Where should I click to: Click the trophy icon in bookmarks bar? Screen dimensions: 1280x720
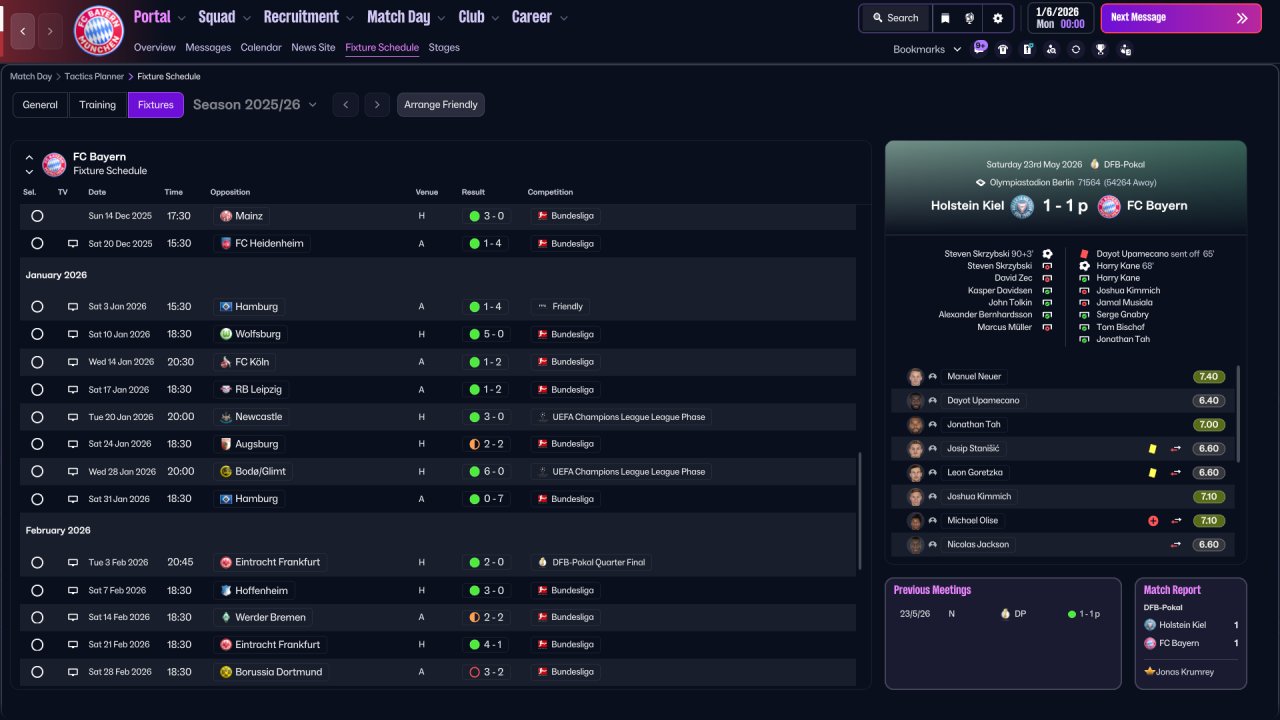click(x=1100, y=49)
